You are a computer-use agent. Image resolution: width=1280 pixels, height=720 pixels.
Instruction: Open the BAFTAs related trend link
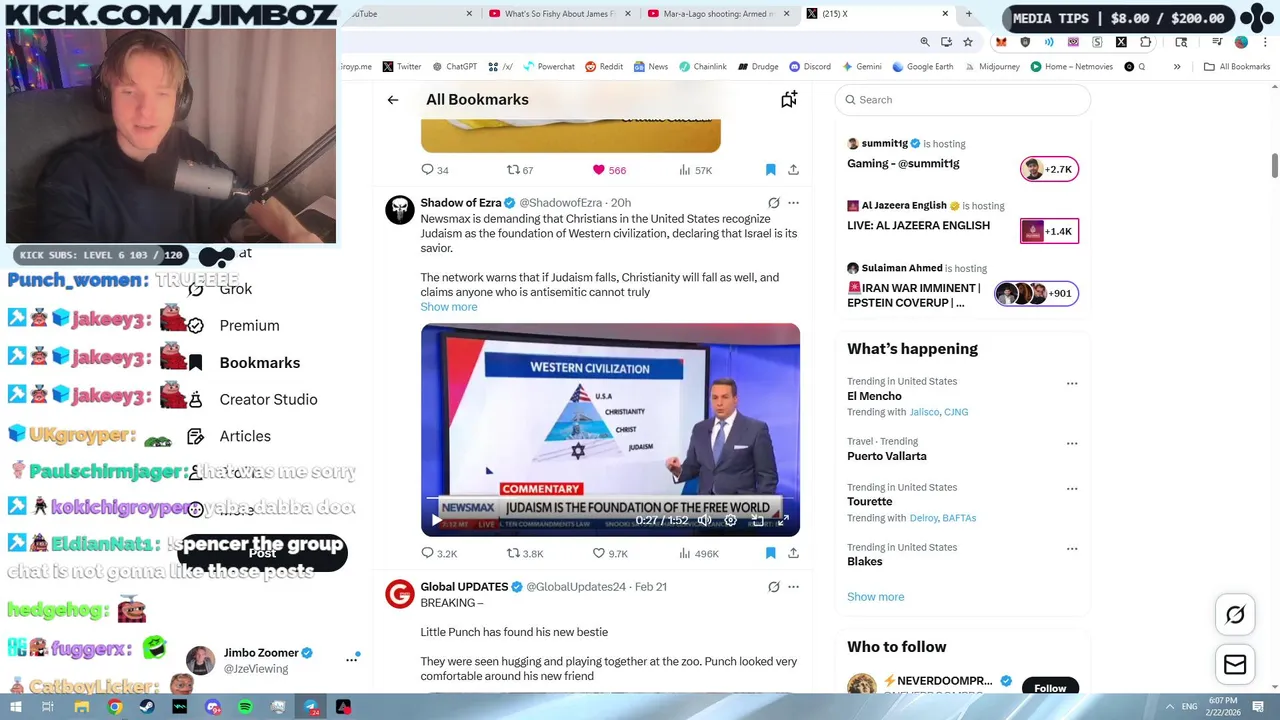tap(959, 518)
